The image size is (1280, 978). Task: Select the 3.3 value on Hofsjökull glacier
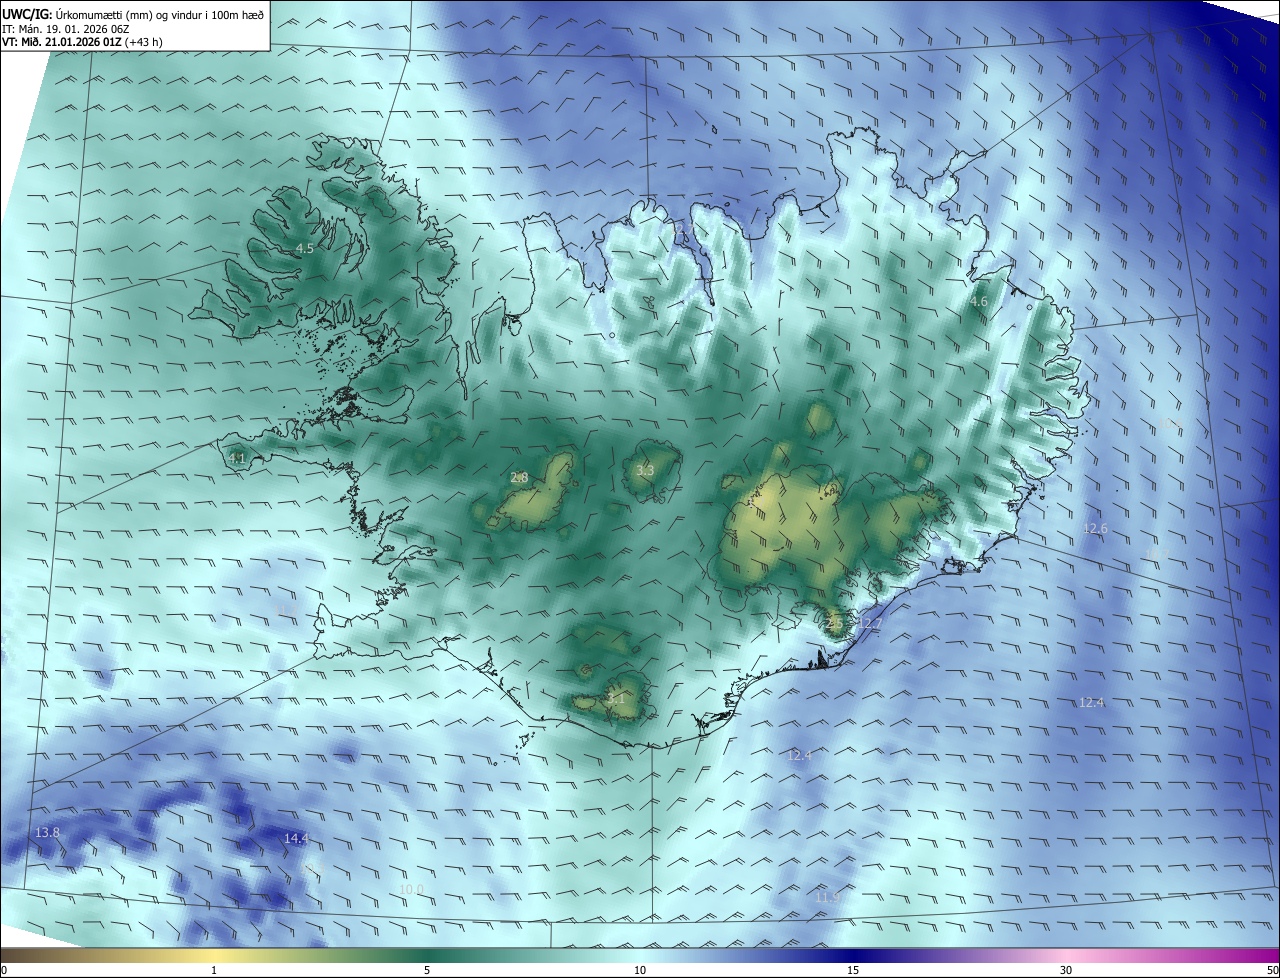(x=645, y=470)
